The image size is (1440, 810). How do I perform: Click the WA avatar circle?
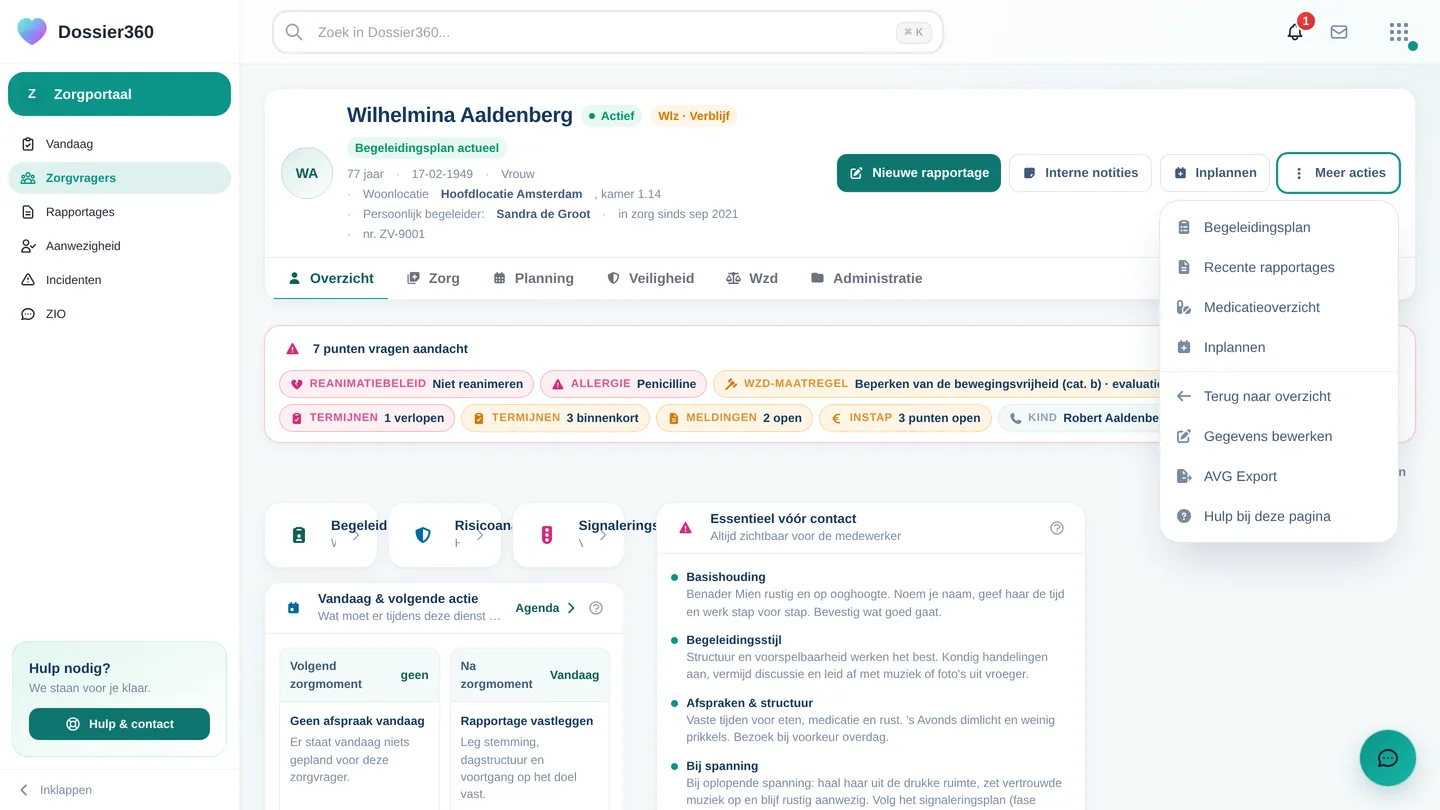pos(307,173)
